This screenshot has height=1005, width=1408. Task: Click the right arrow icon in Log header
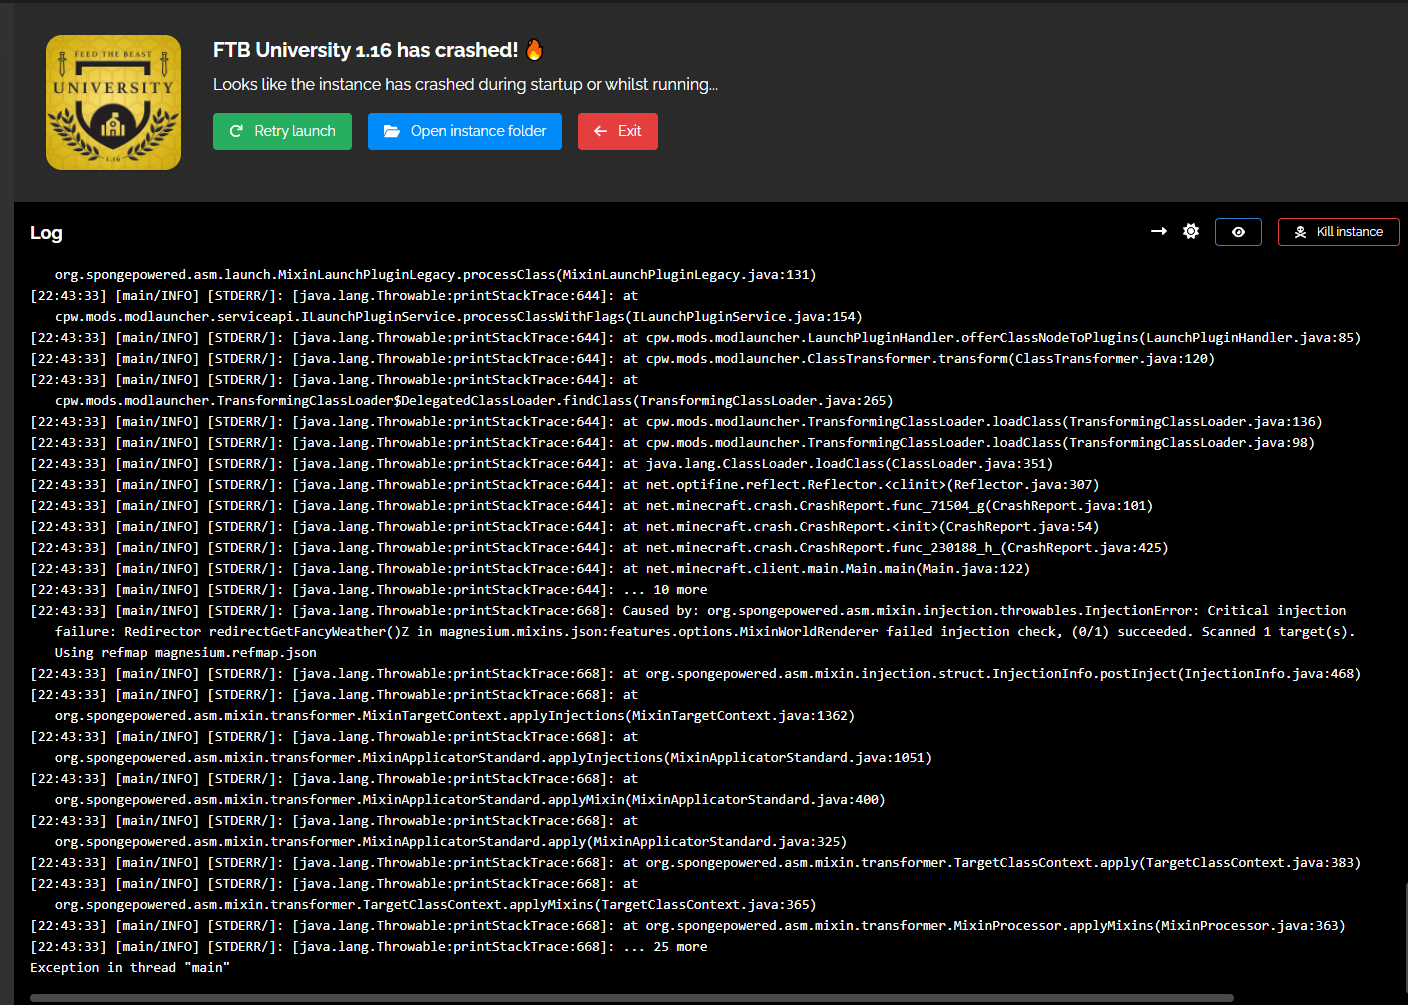tap(1159, 231)
